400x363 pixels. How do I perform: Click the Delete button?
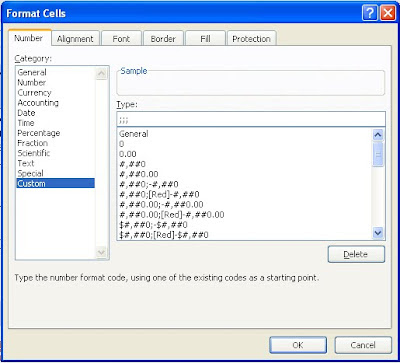[x=356, y=255]
